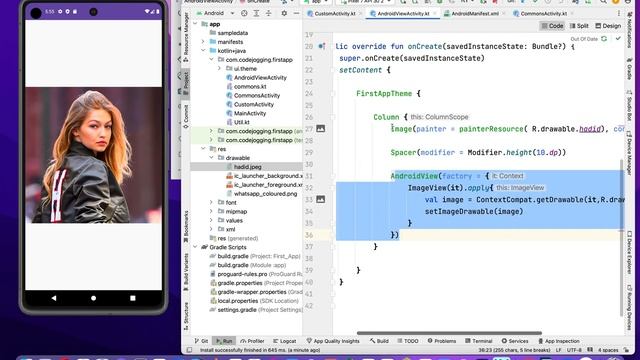
Task: Collapse the drawable folder
Action: pyautogui.click(x=211, y=158)
